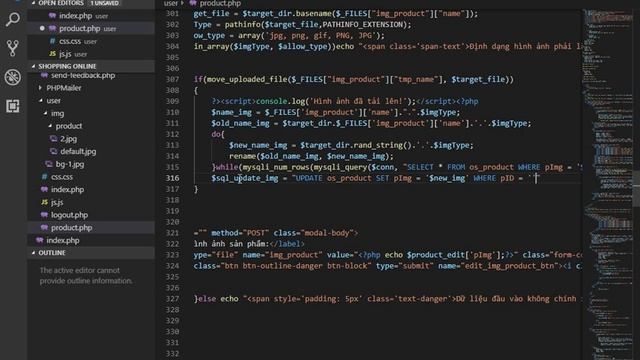
Task: Click product.php breadcrumb segment
Action: [220, 3]
